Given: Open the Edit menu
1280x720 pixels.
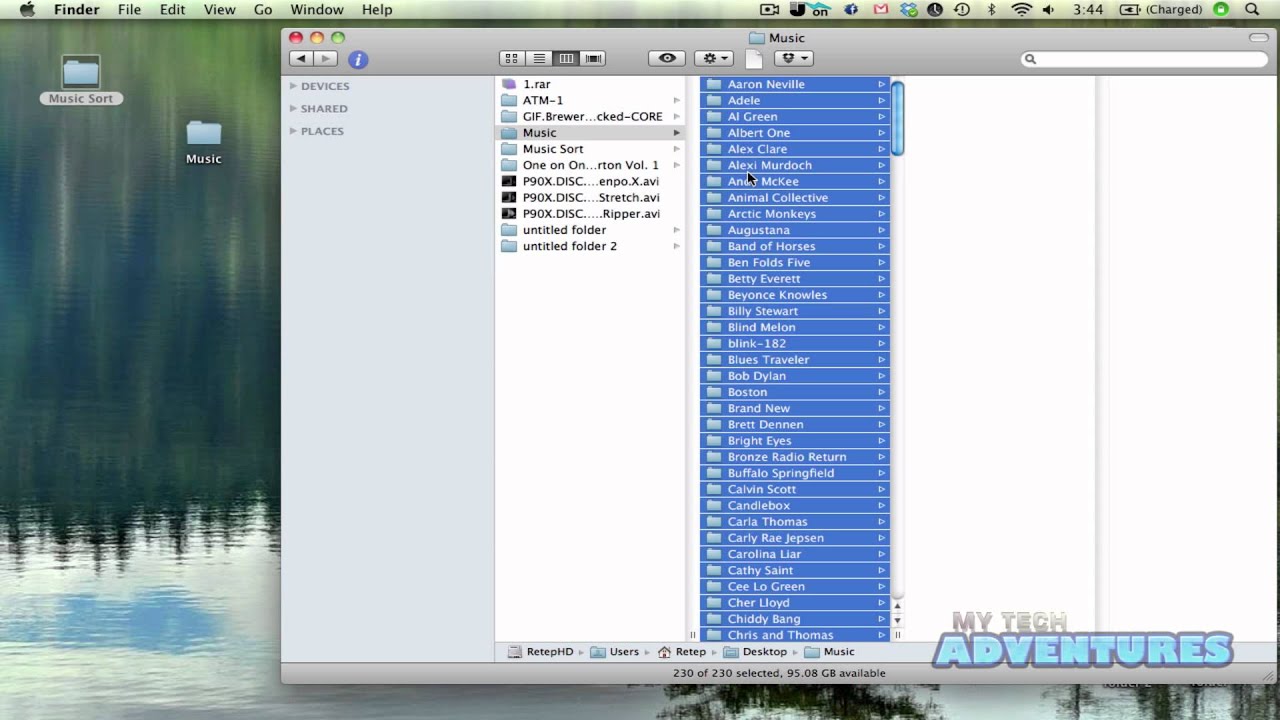Looking at the screenshot, I should (x=172, y=9).
